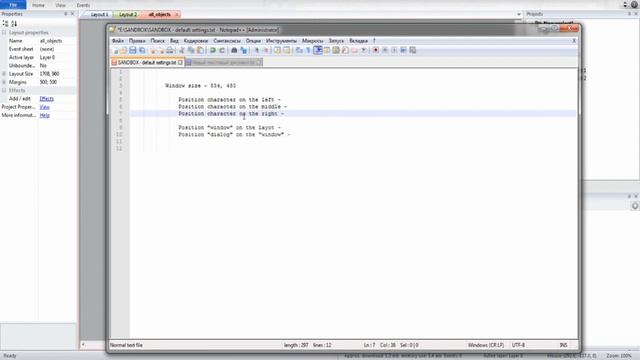Click the Save recorded macro icon

tap(413, 50)
